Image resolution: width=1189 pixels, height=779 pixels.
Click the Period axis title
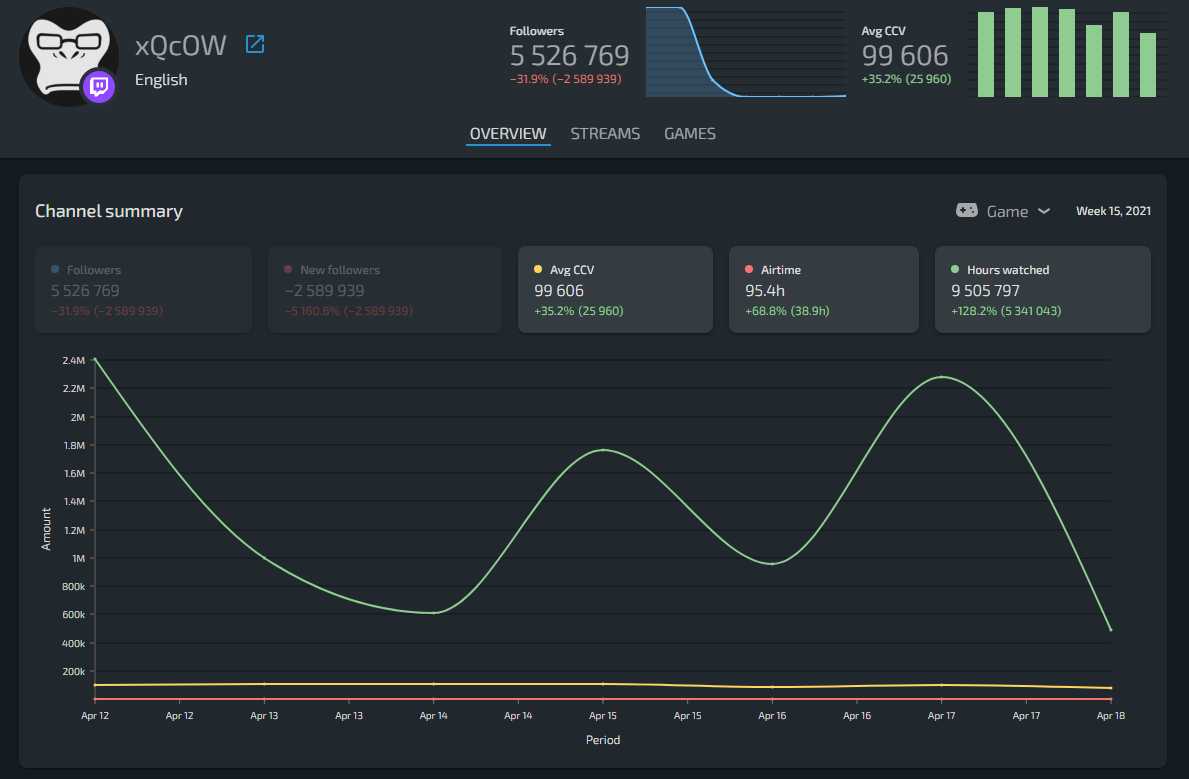(603, 740)
